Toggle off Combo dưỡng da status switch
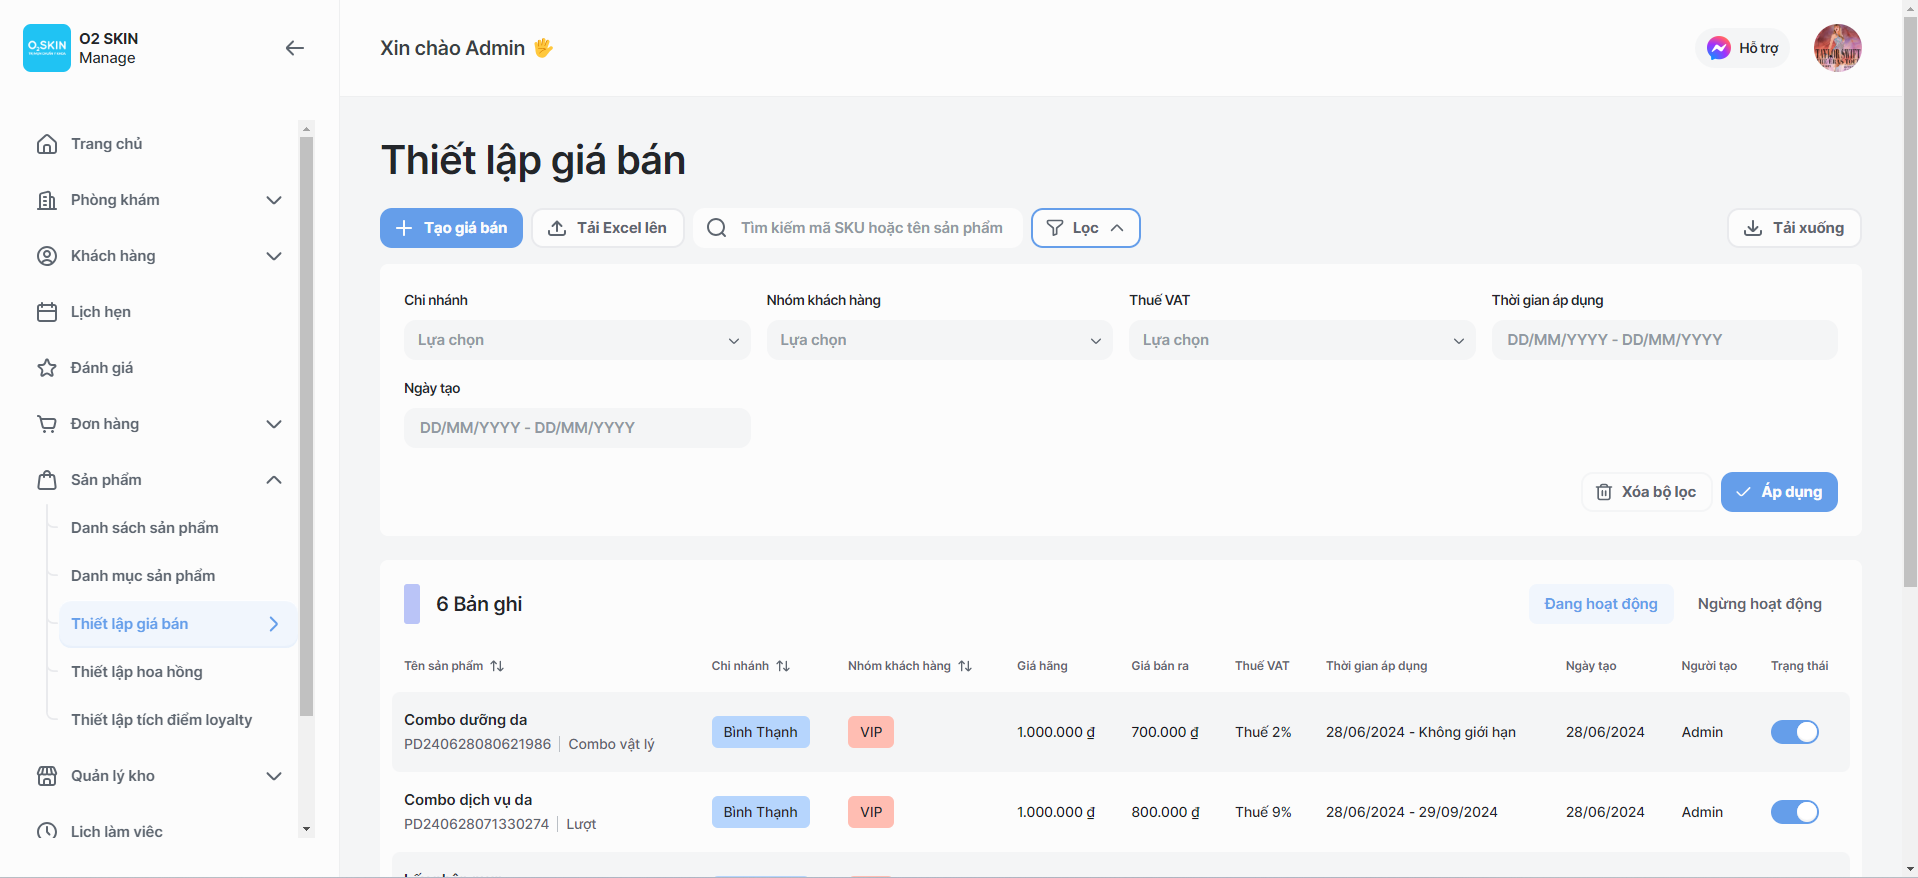Image resolution: width=1918 pixels, height=878 pixels. pyautogui.click(x=1794, y=732)
